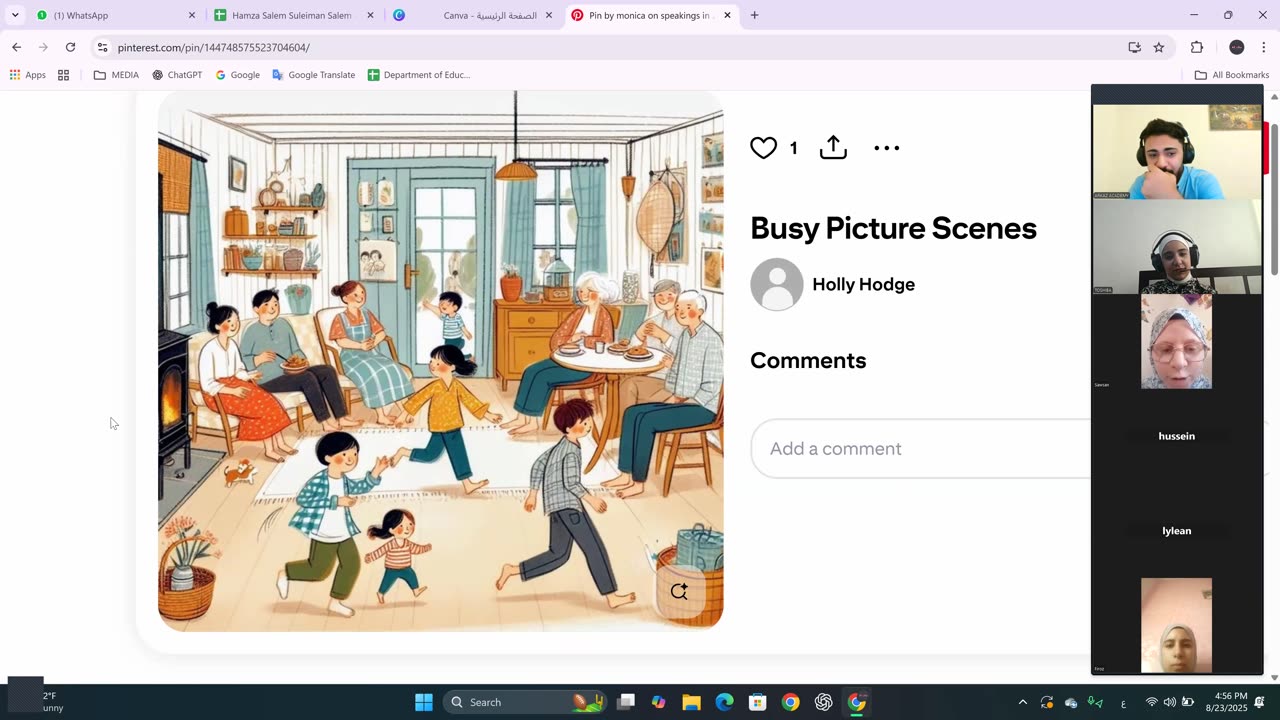Switch to the Canva tab
Screen dimensions: 1280x720
(470, 15)
